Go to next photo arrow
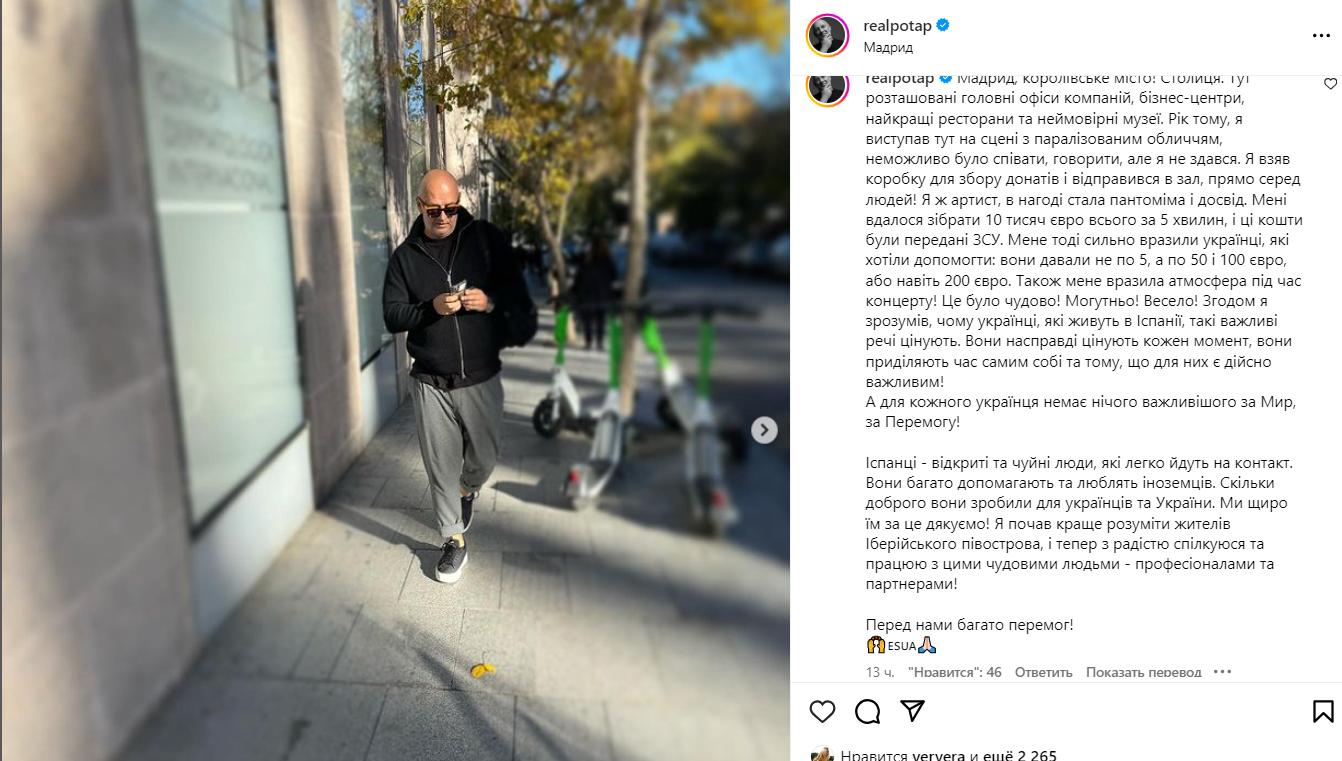The image size is (1342, 761). pos(764,430)
